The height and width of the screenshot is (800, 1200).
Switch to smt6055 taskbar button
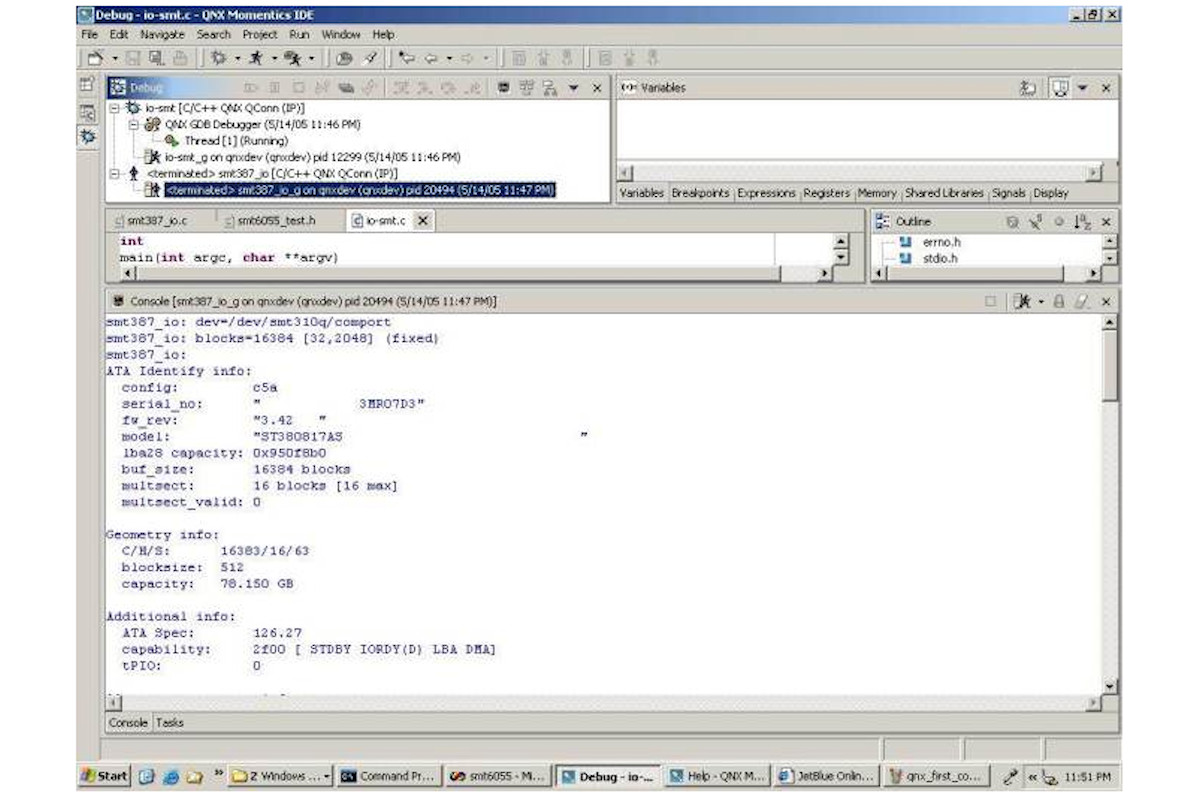tap(497, 776)
